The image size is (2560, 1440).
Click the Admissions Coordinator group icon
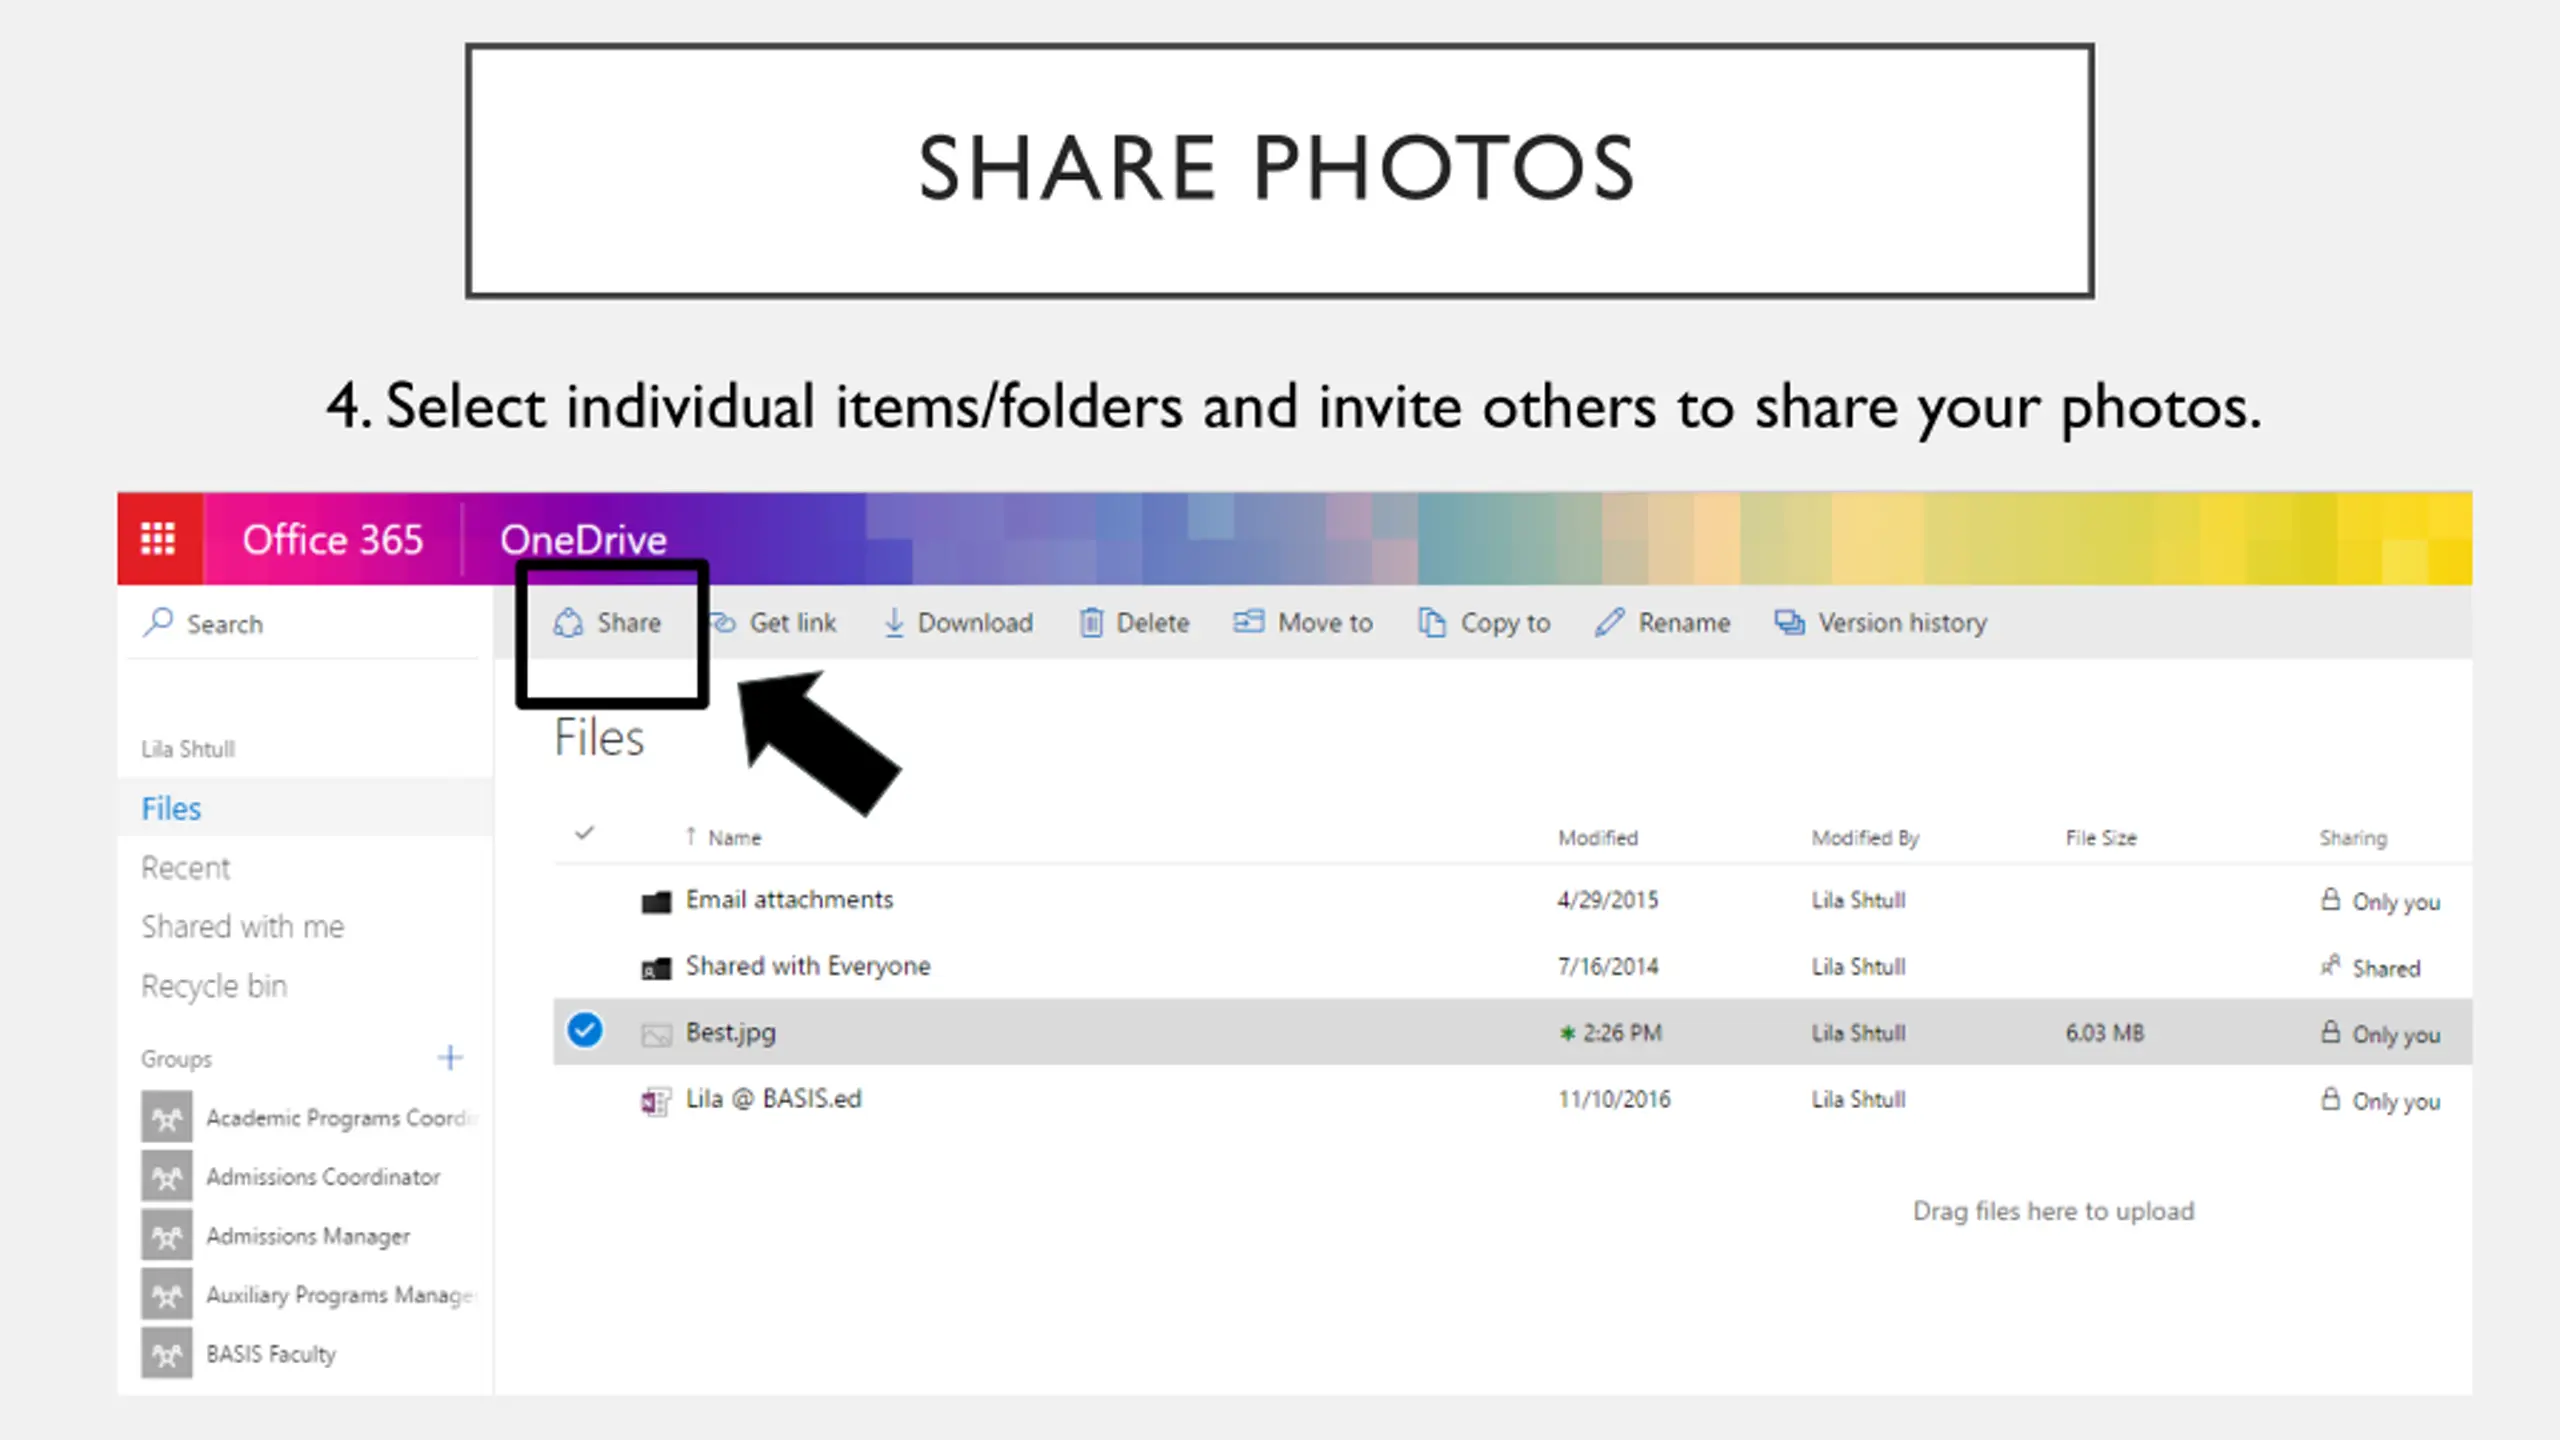pyautogui.click(x=166, y=1176)
